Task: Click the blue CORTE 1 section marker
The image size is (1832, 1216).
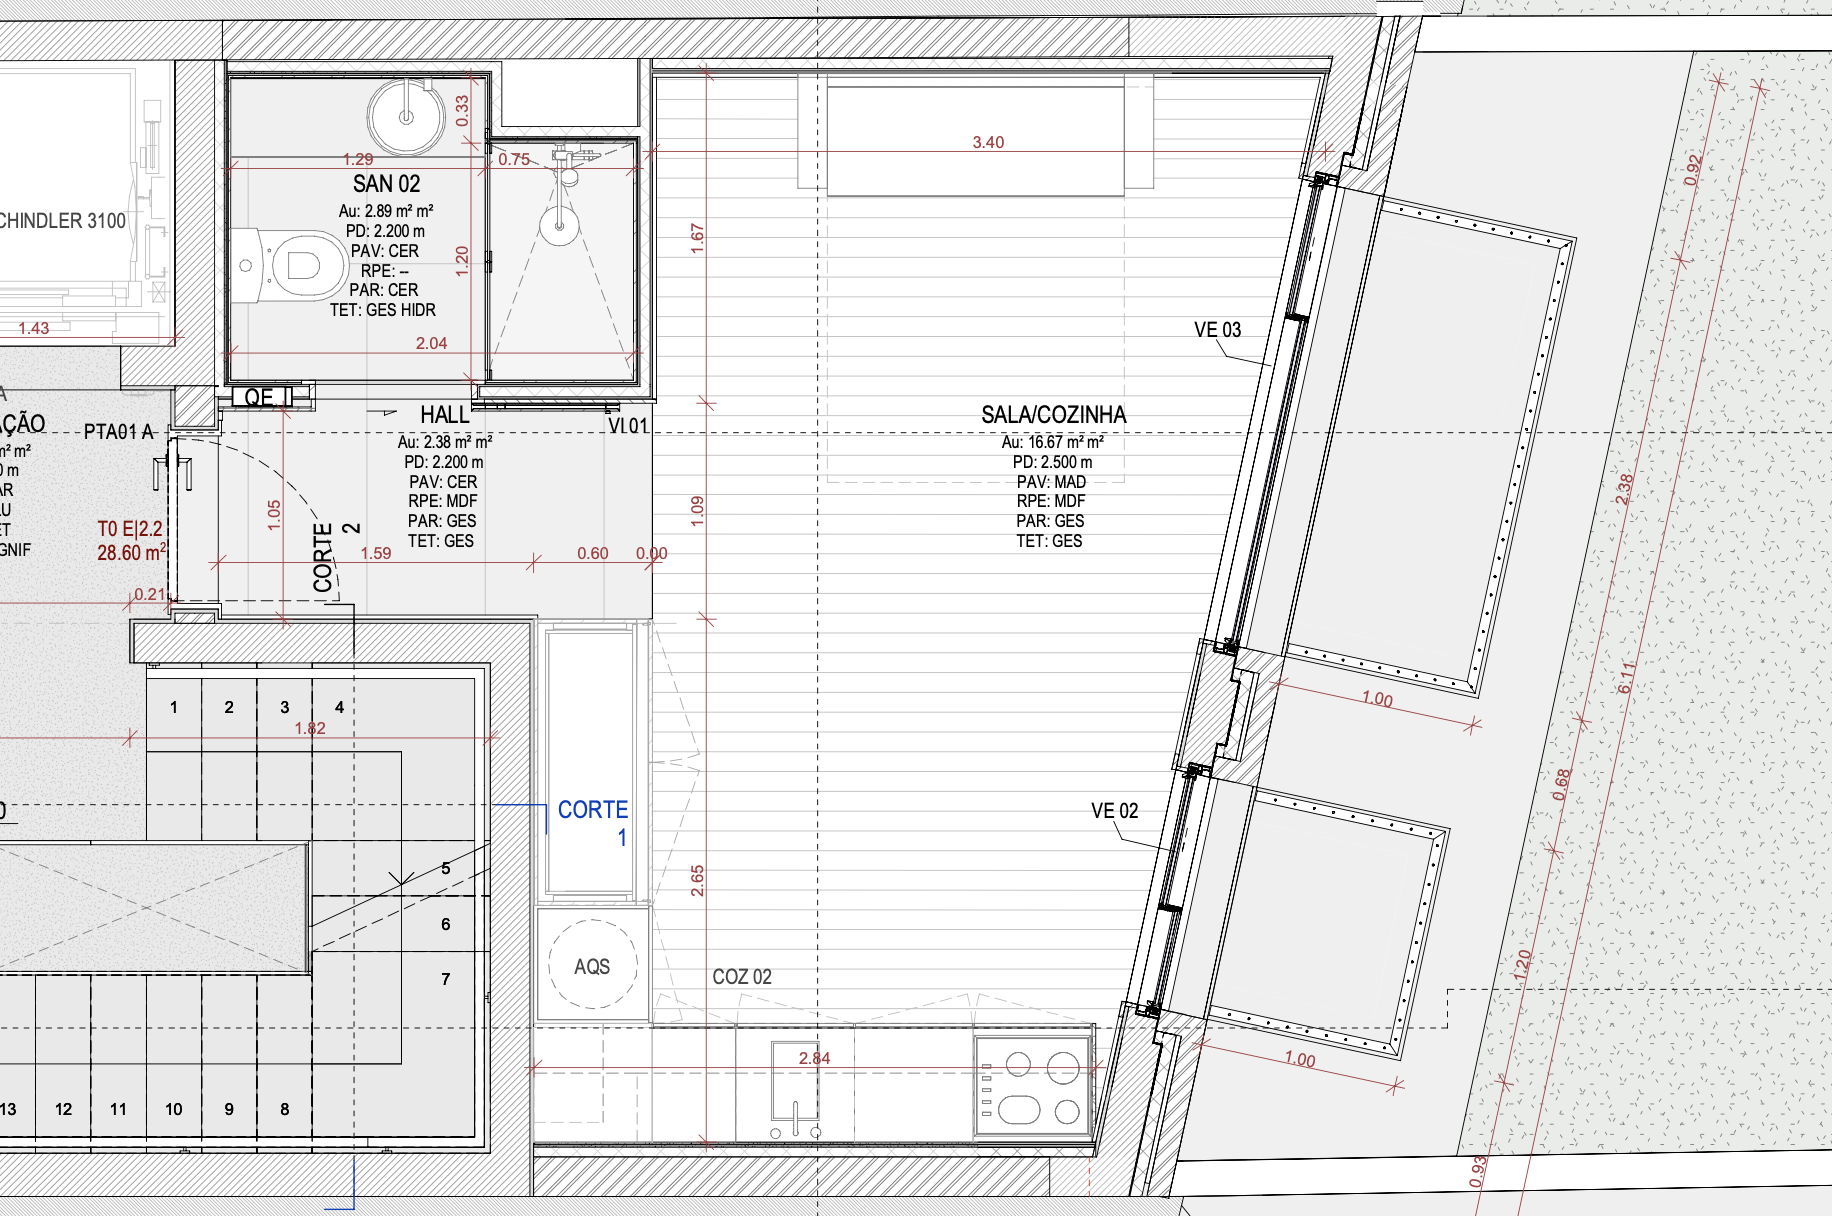Action: point(593,820)
